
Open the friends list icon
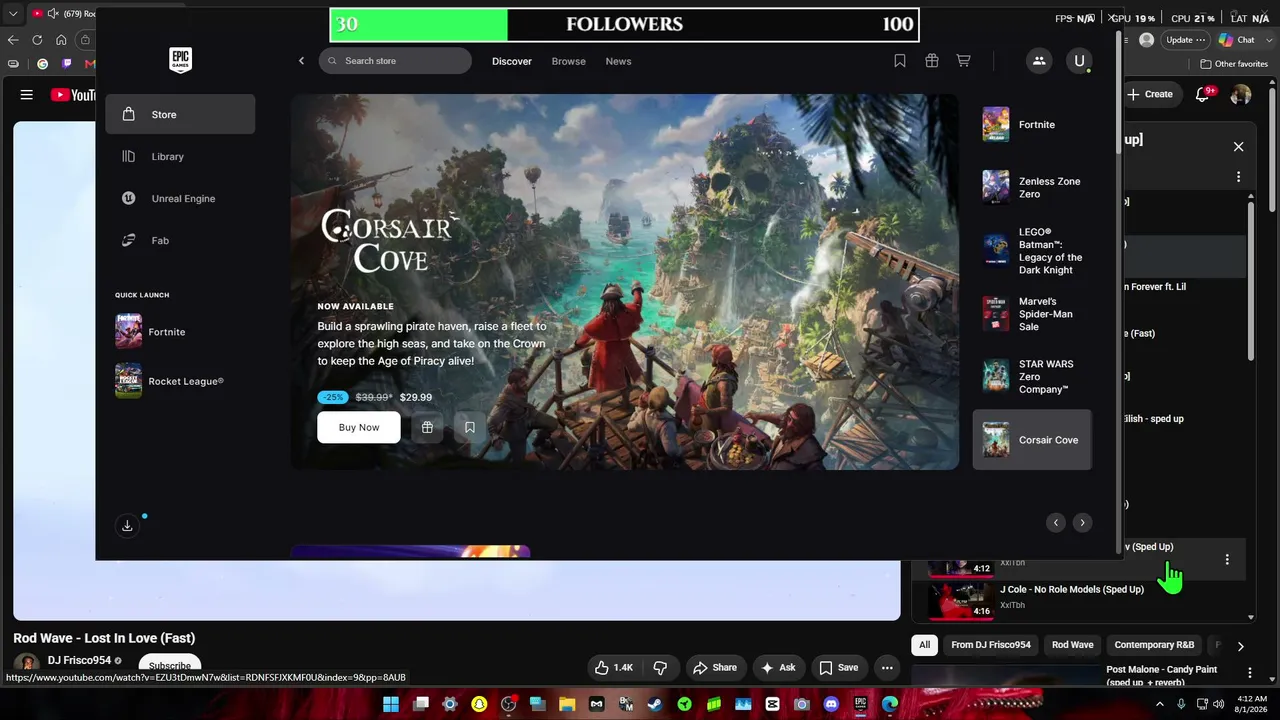coord(1039,61)
